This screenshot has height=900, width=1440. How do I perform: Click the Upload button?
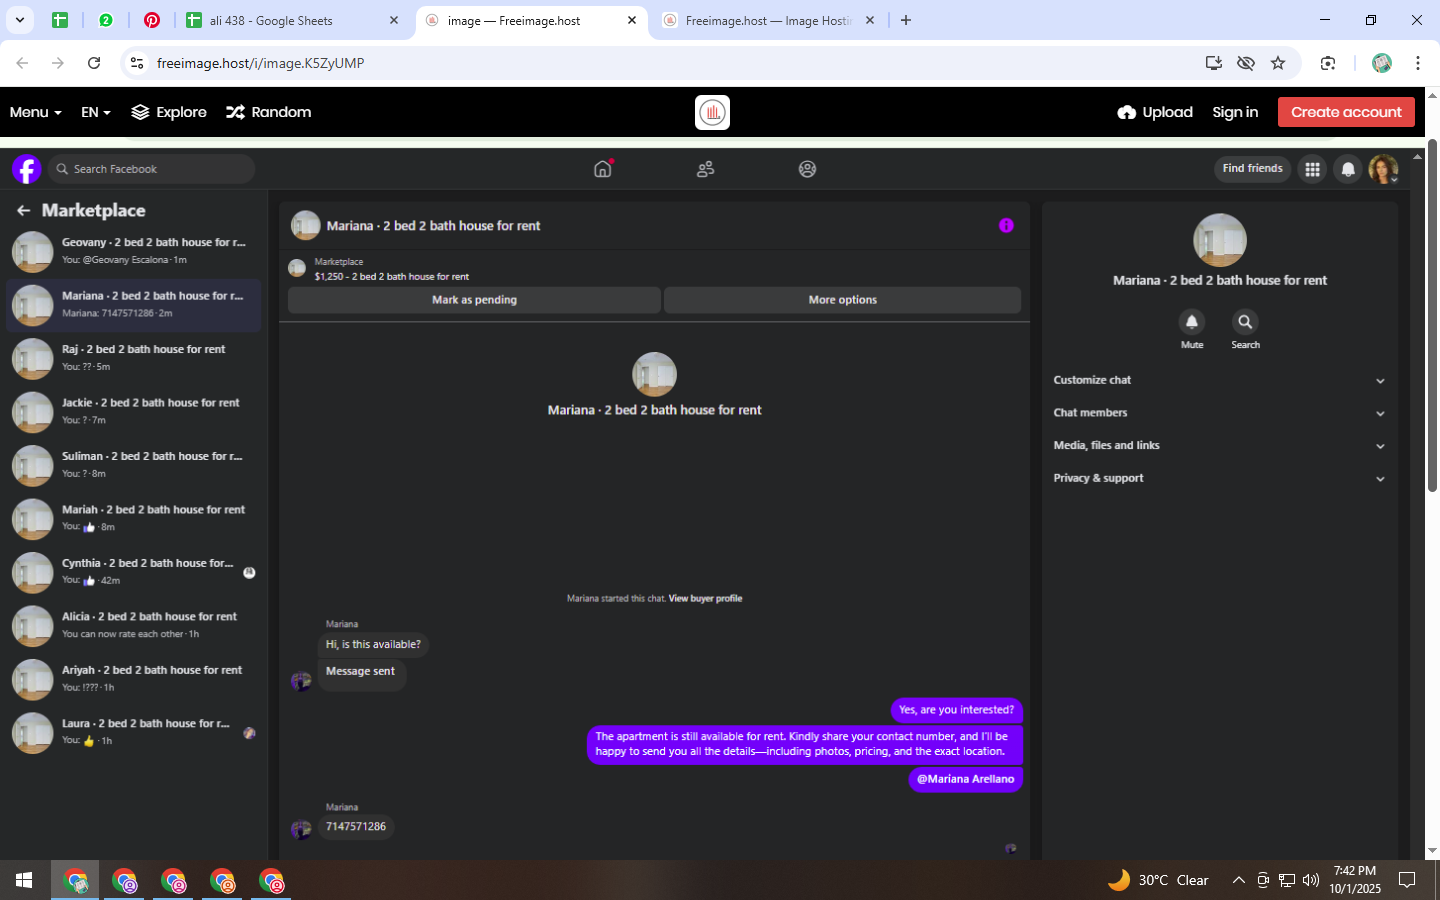point(1155,112)
